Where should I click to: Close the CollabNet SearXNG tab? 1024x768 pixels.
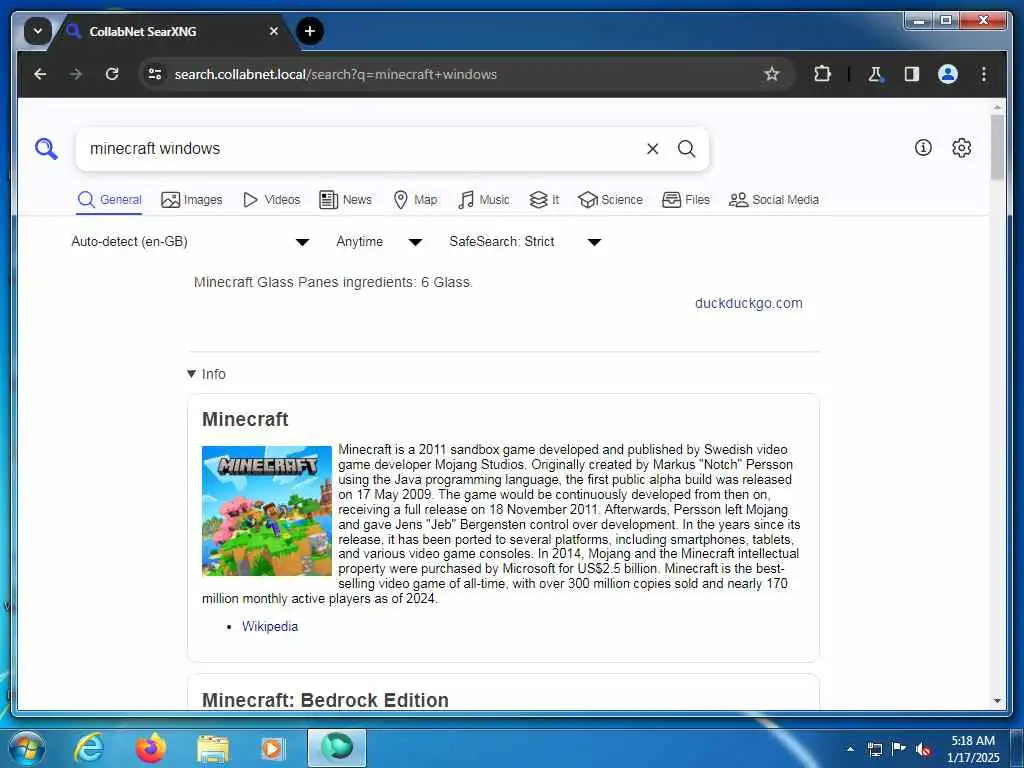click(x=274, y=31)
